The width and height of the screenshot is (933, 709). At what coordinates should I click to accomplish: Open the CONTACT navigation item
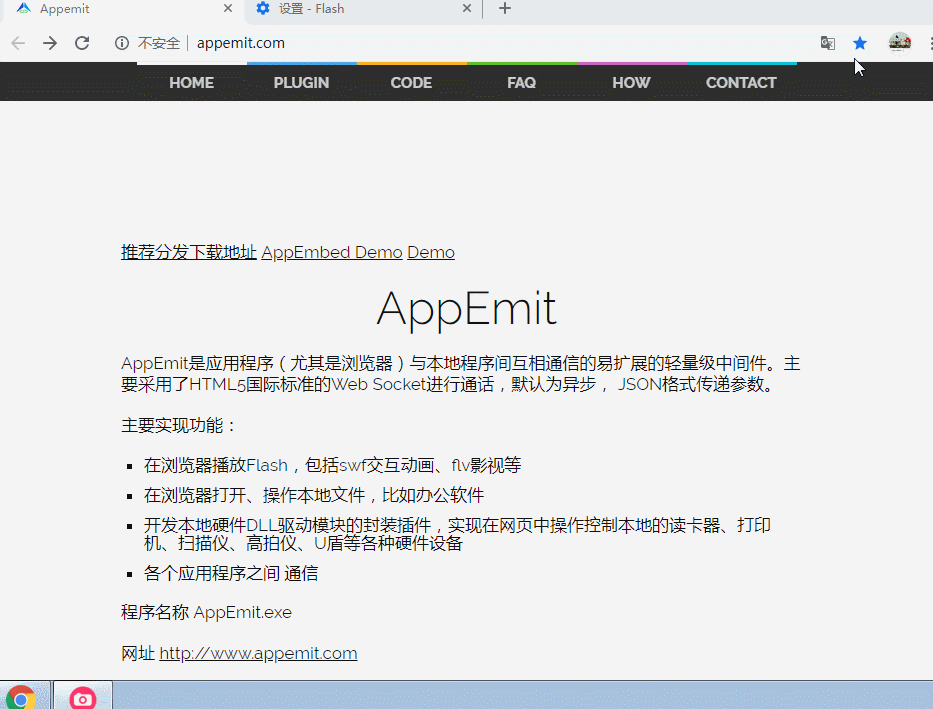[x=741, y=83]
